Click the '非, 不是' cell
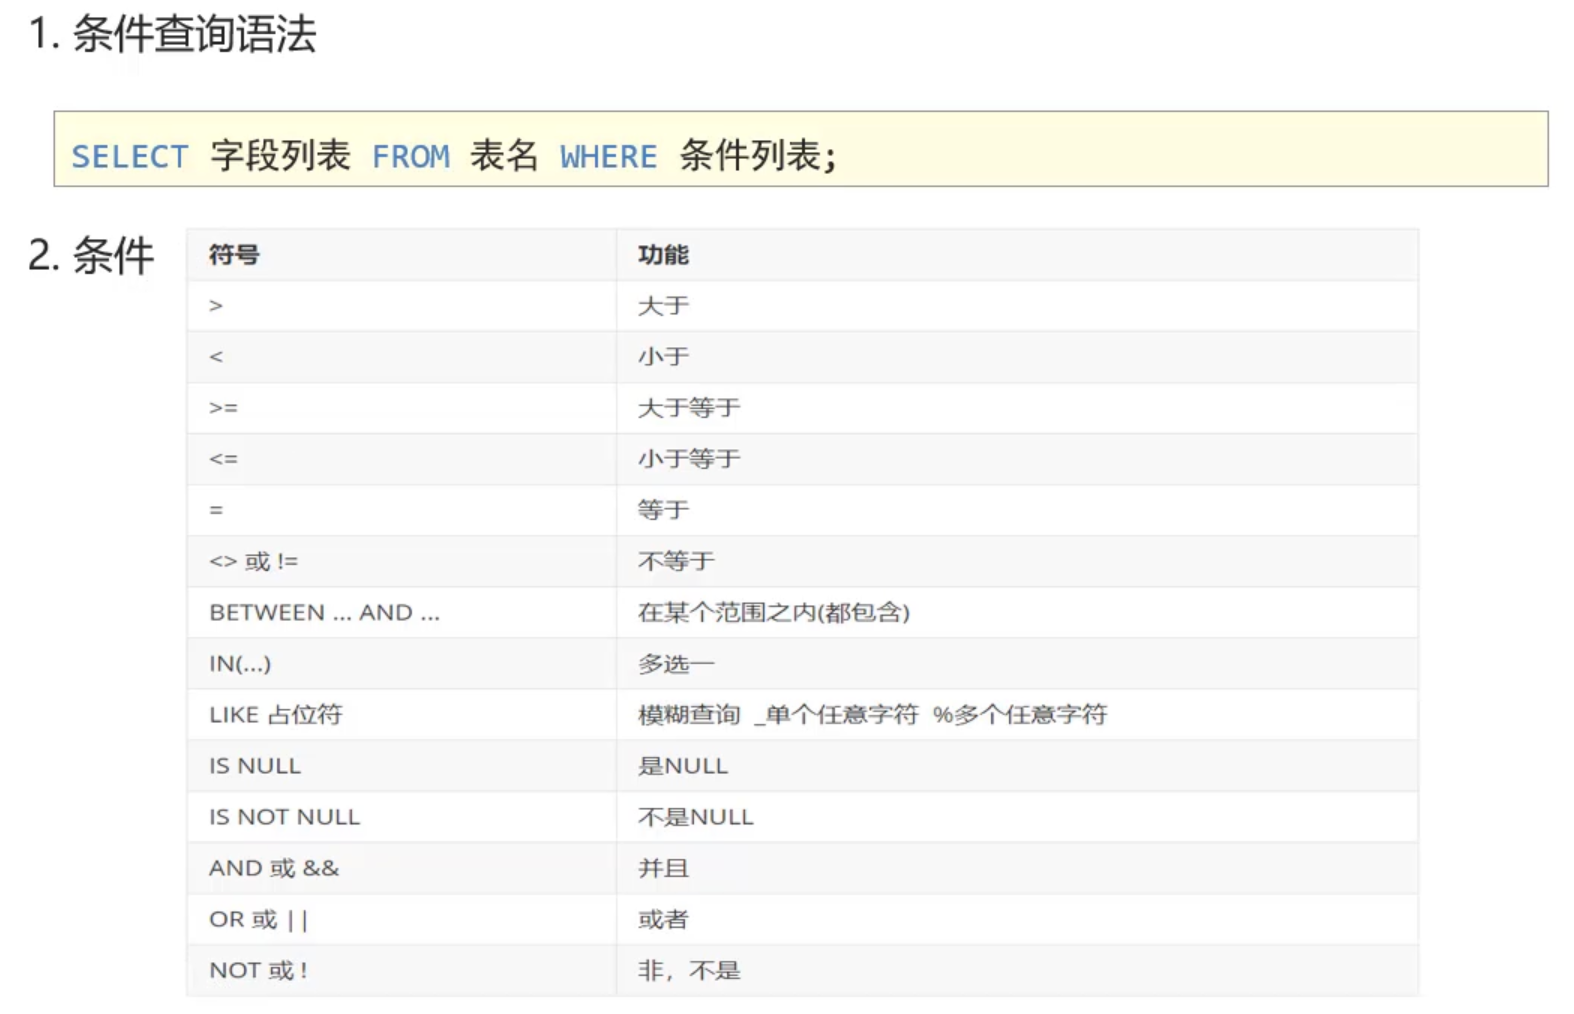The image size is (1574, 1014). point(1017,970)
